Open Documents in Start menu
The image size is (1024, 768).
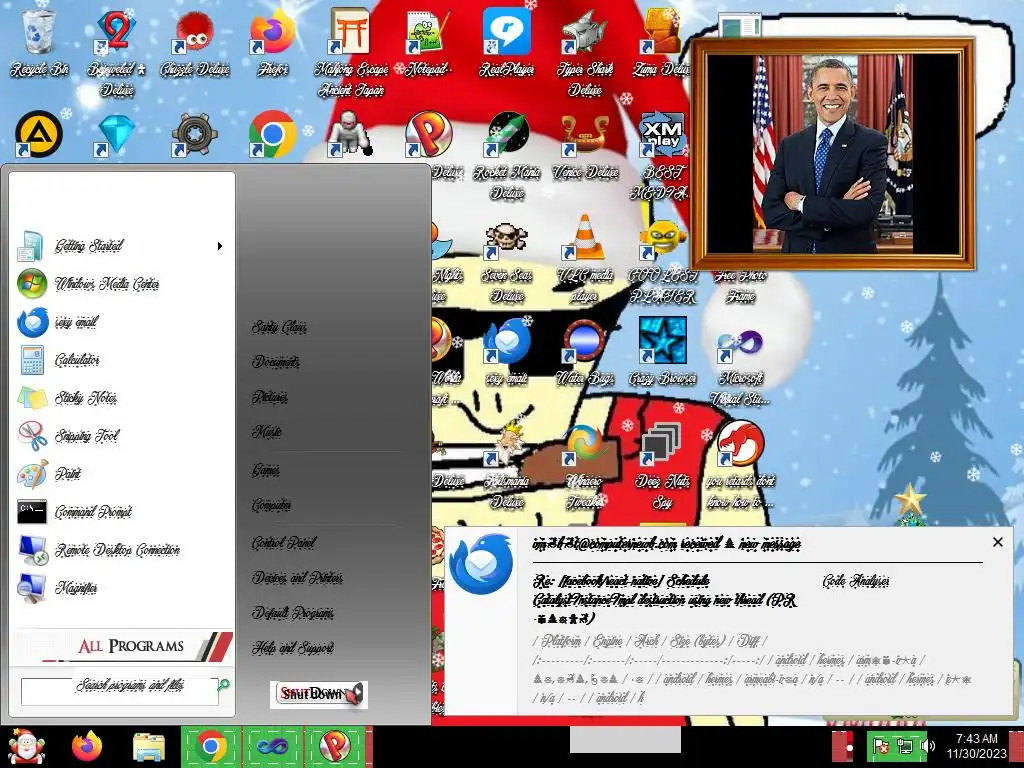point(276,362)
